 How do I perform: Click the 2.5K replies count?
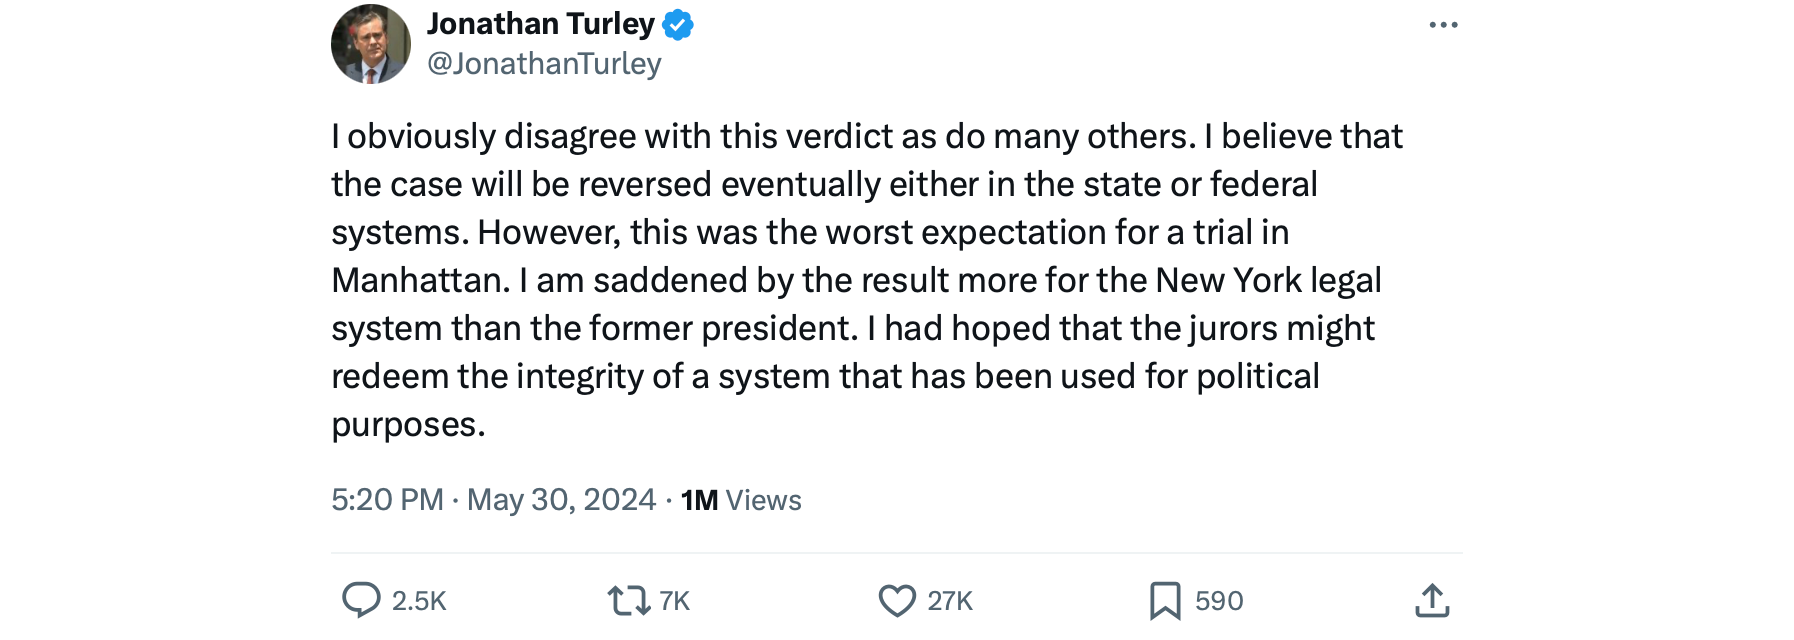[x=419, y=601]
